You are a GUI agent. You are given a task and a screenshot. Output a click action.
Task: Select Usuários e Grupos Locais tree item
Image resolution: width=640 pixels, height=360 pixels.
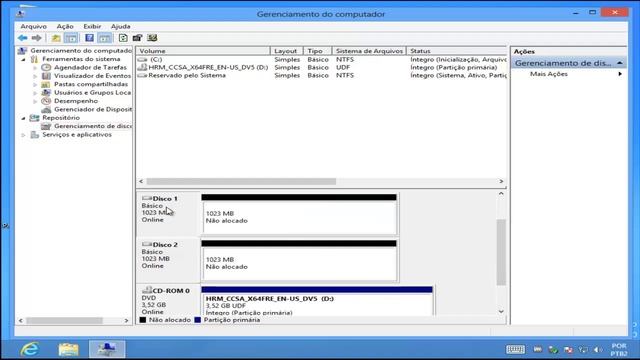point(92,93)
